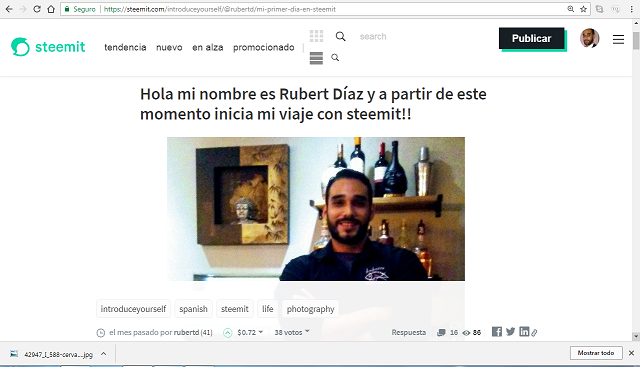Share the post on Facebook

click(x=497, y=331)
